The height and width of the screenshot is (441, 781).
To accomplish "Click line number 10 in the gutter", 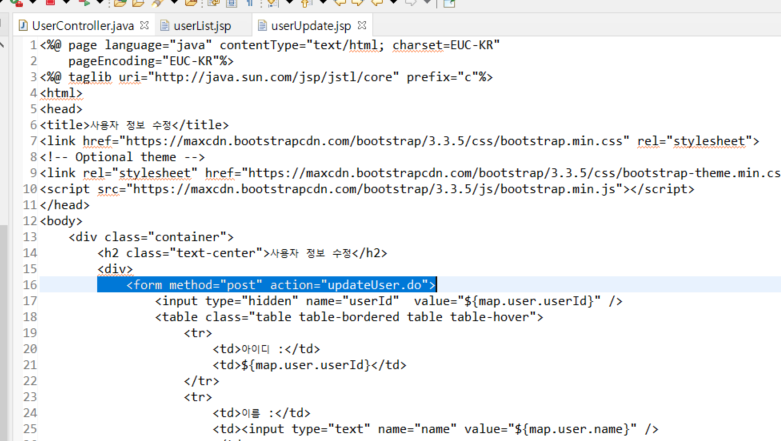I will pyautogui.click(x=30, y=189).
